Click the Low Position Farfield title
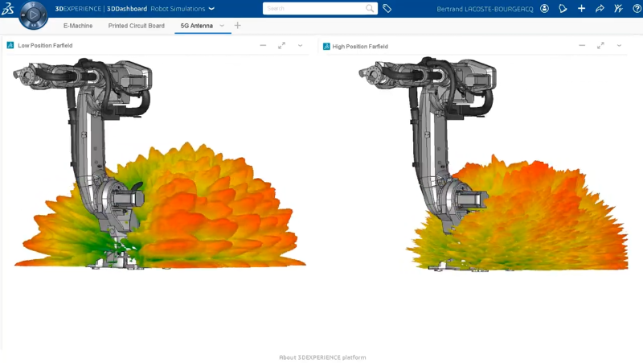644x364 pixels. (x=45, y=46)
